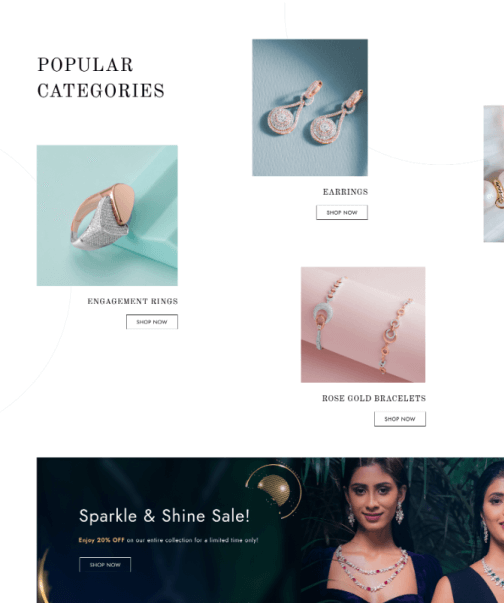Click Shop Now under Earrings
This screenshot has width=504, height=603.
coord(342,212)
